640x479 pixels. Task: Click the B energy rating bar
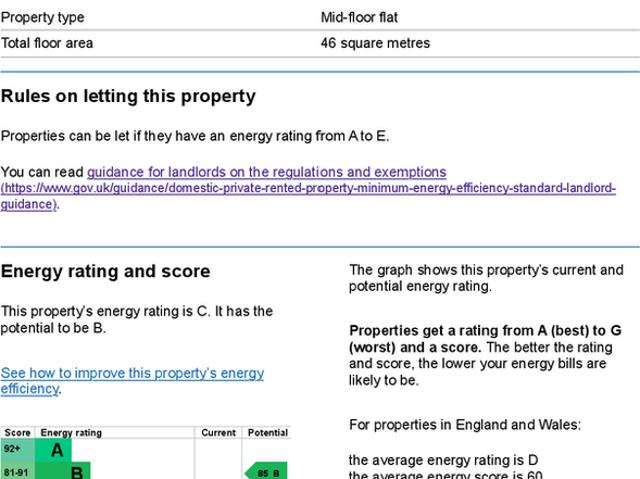[x=66, y=472]
